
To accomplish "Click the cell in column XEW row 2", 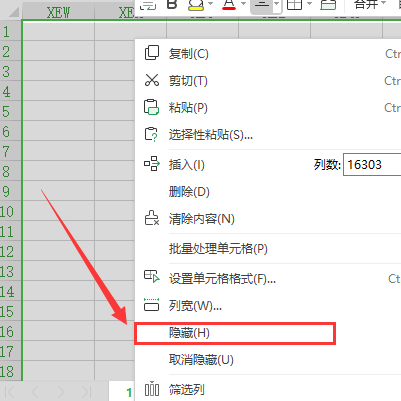I will tap(59, 51).
